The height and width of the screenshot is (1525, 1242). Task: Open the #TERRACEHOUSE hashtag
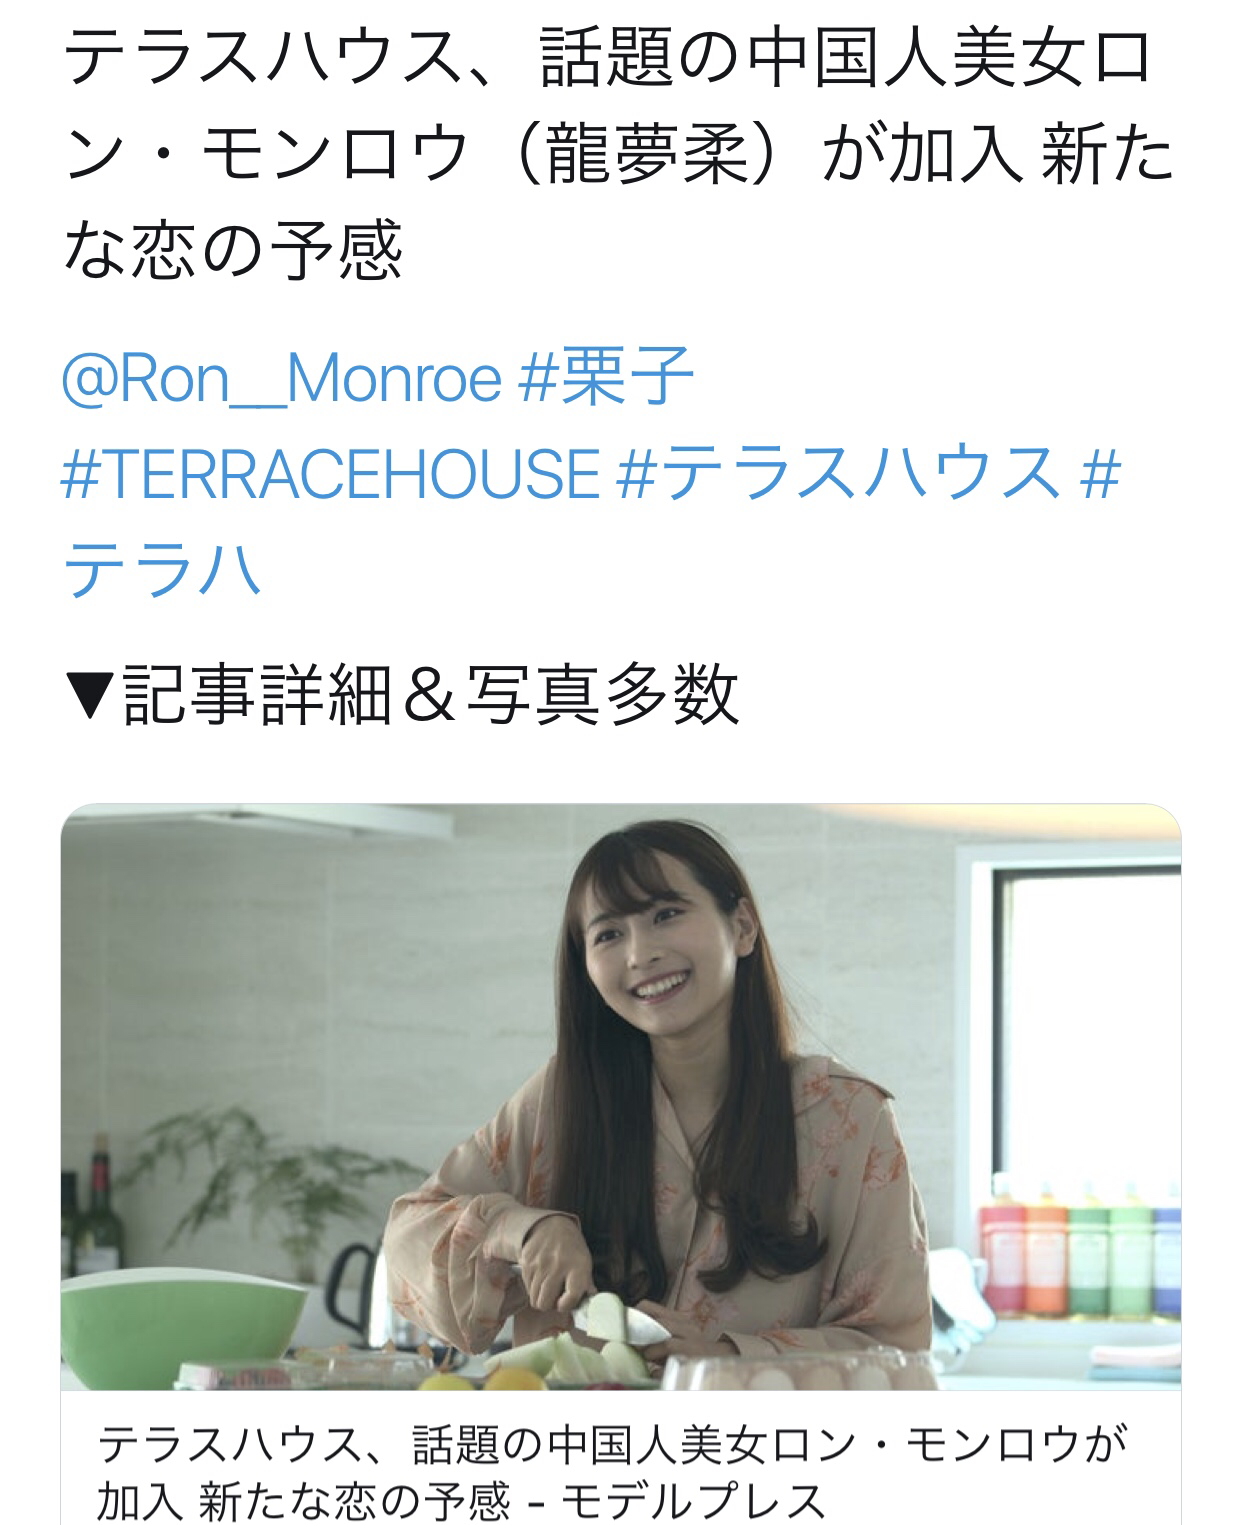coord(331,473)
